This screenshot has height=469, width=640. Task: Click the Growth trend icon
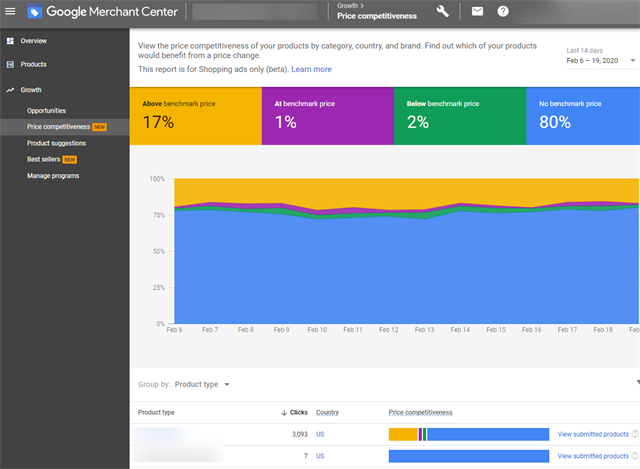tap(10, 90)
